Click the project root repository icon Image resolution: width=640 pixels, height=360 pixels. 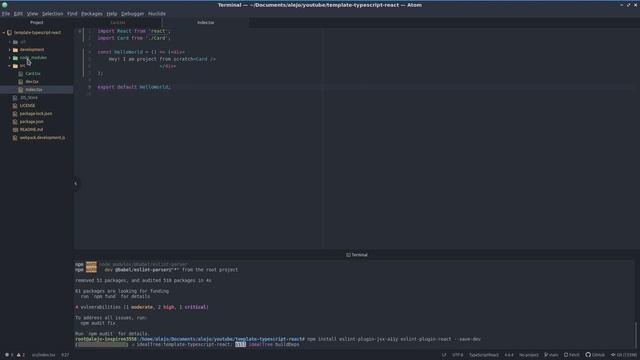click(x=9, y=33)
